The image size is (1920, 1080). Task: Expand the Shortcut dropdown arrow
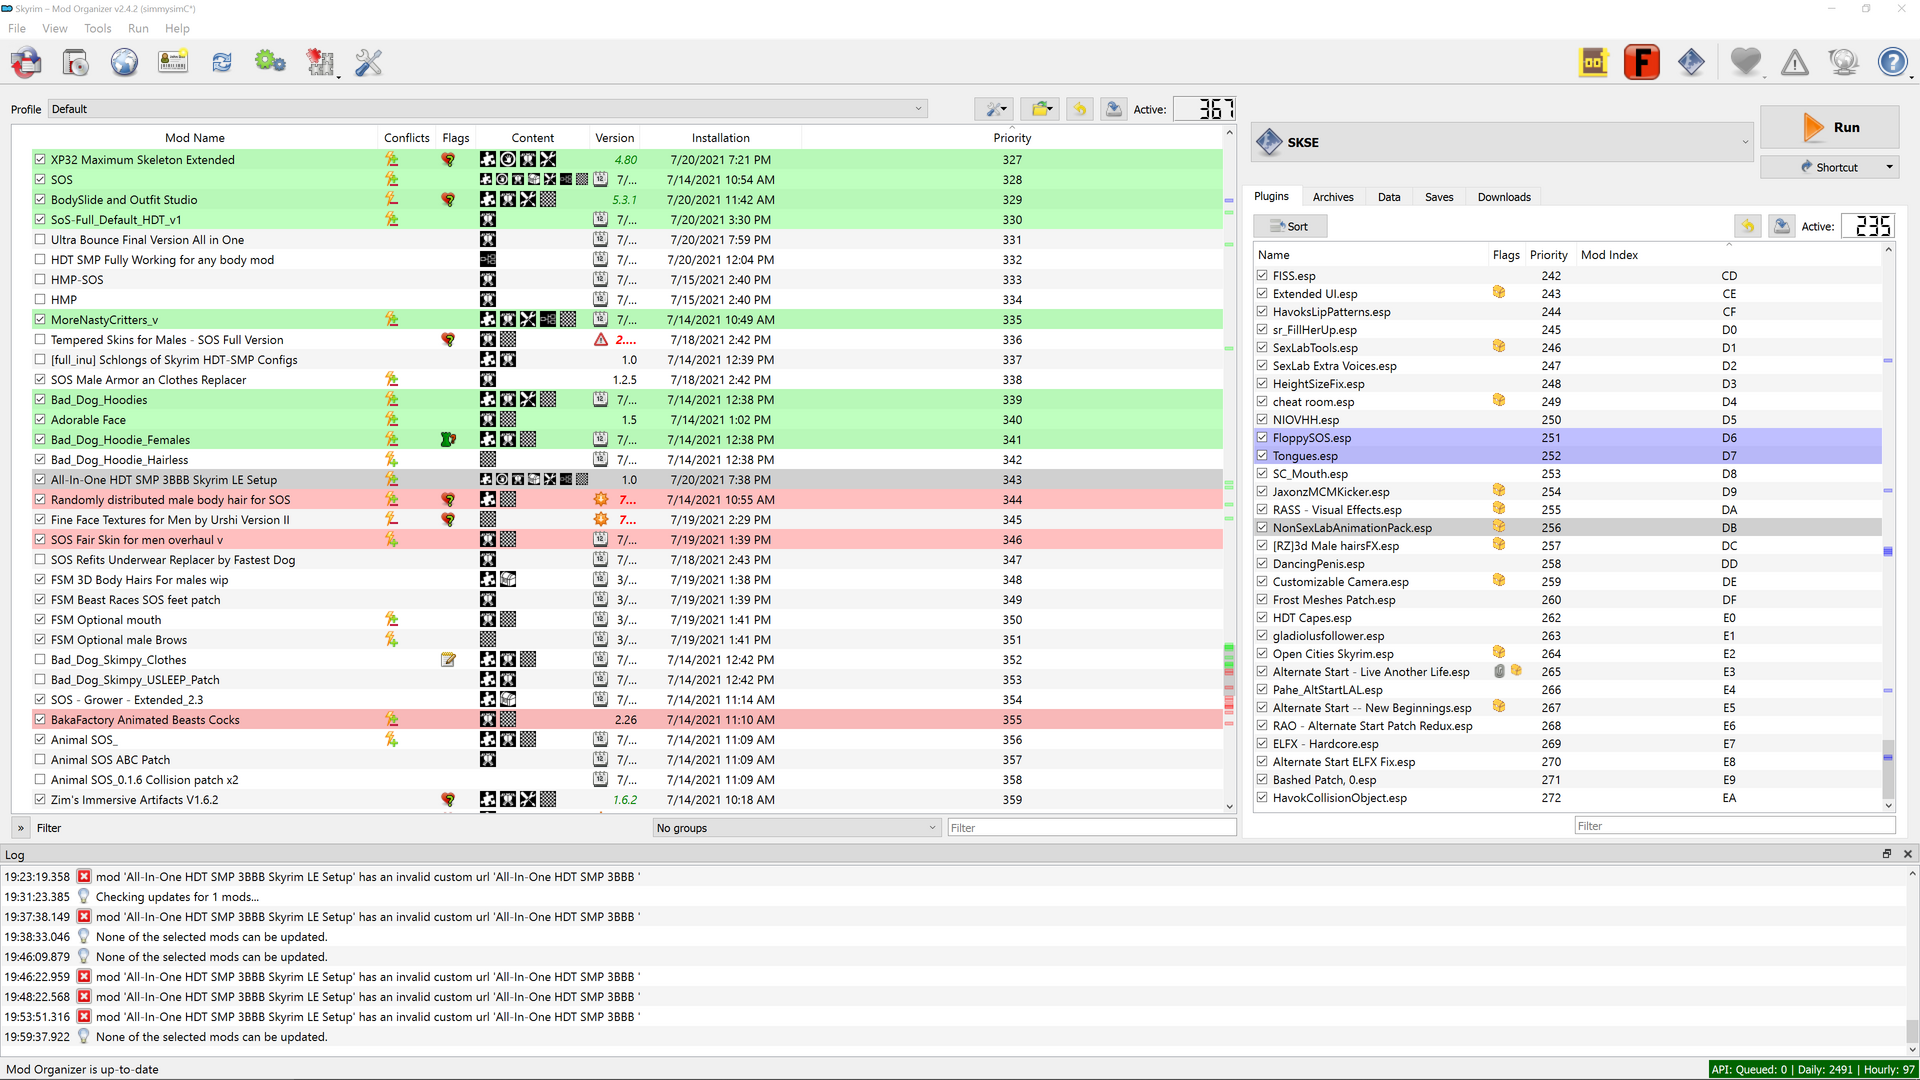[1889, 167]
